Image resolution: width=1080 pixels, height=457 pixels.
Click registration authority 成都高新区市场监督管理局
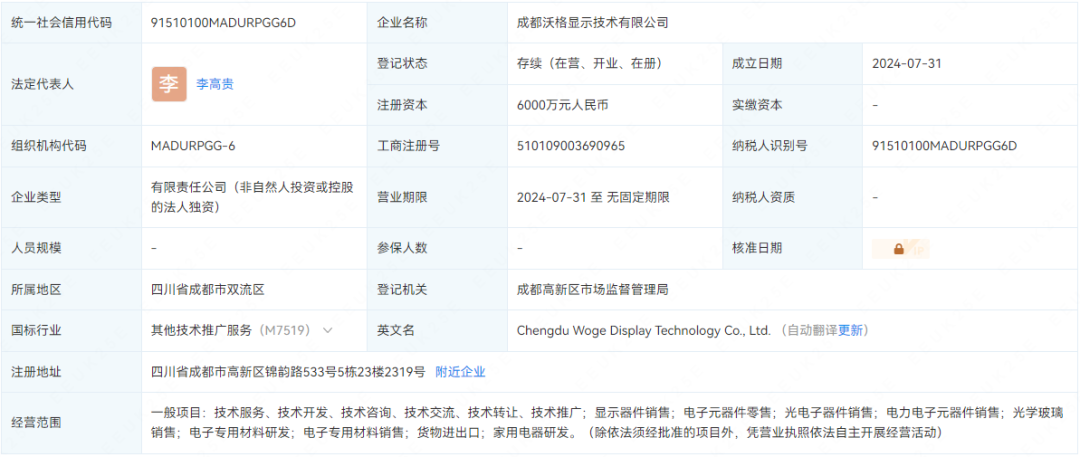tap(593, 290)
